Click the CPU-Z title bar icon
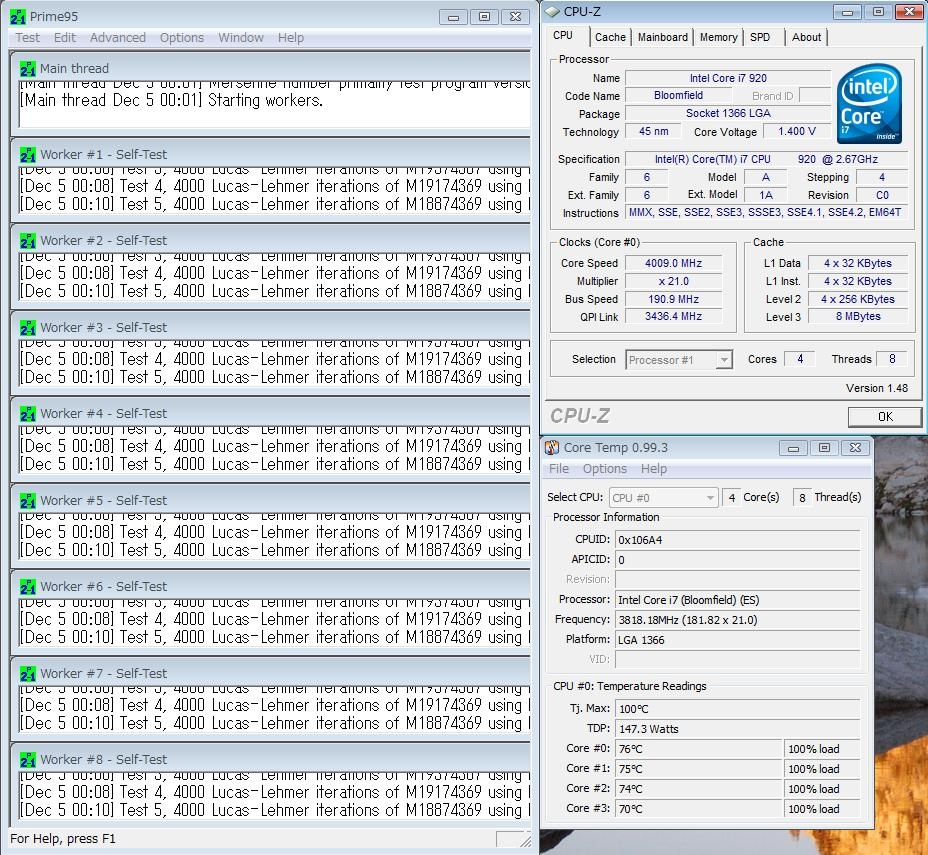928x855 pixels. pyautogui.click(x=552, y=12)
